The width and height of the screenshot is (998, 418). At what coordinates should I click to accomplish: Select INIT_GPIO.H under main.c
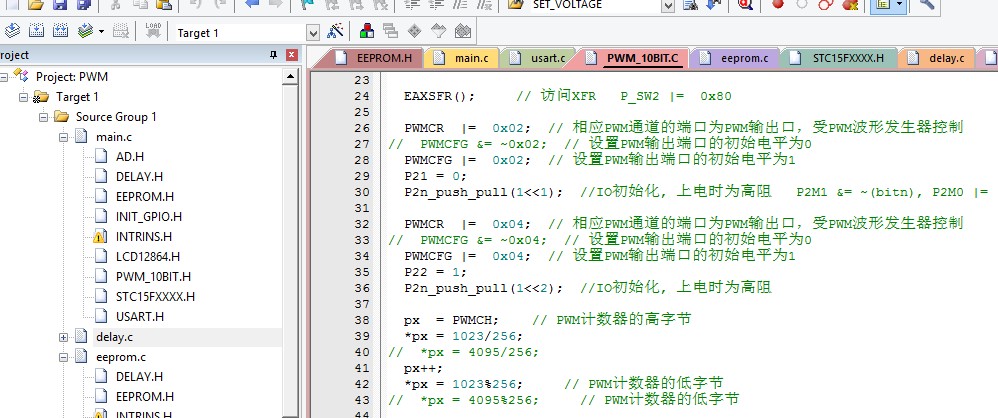148,216
